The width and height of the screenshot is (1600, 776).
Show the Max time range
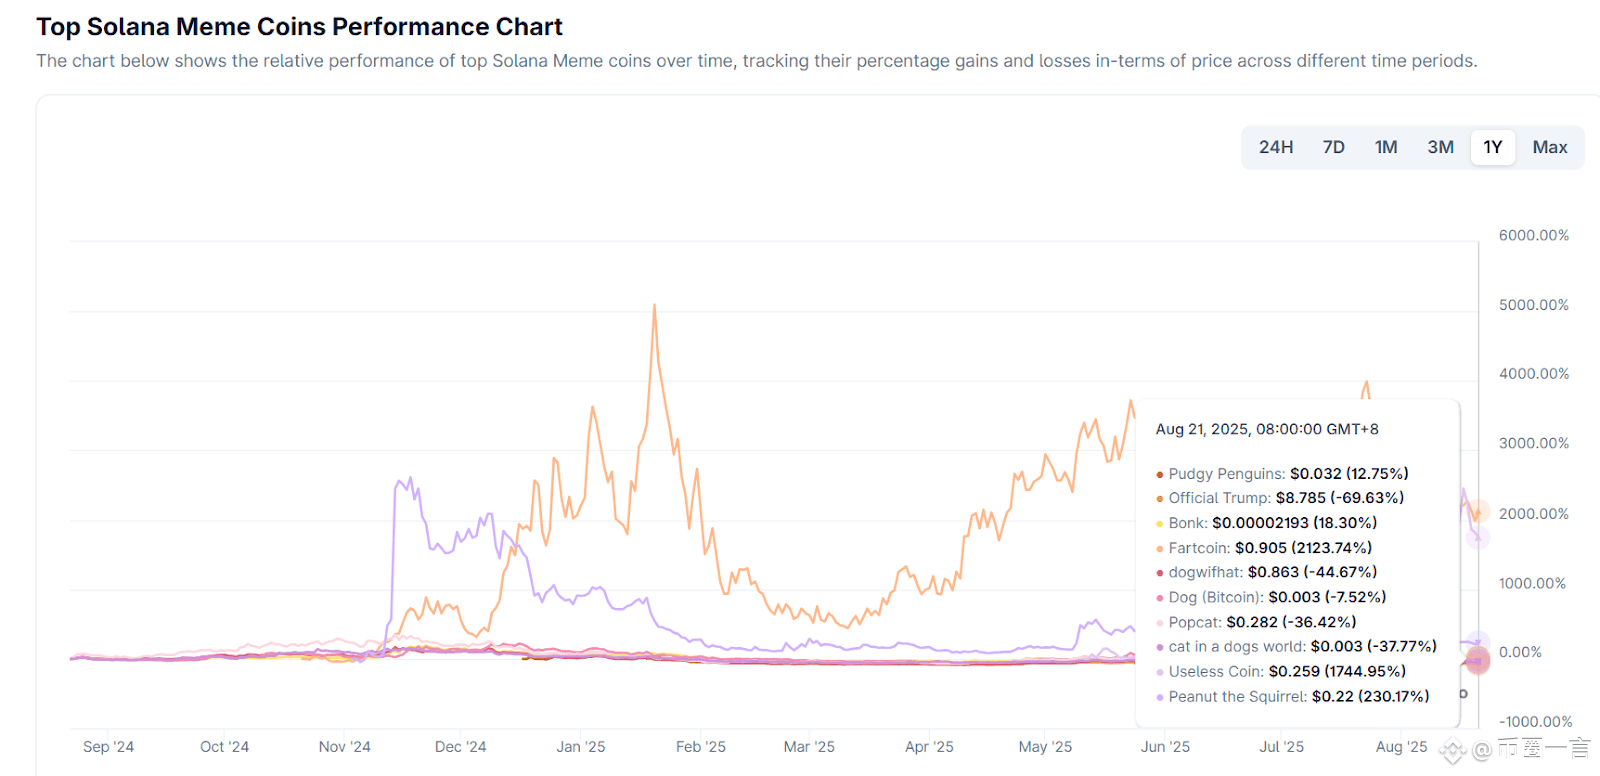click(x=1550, y=147)
